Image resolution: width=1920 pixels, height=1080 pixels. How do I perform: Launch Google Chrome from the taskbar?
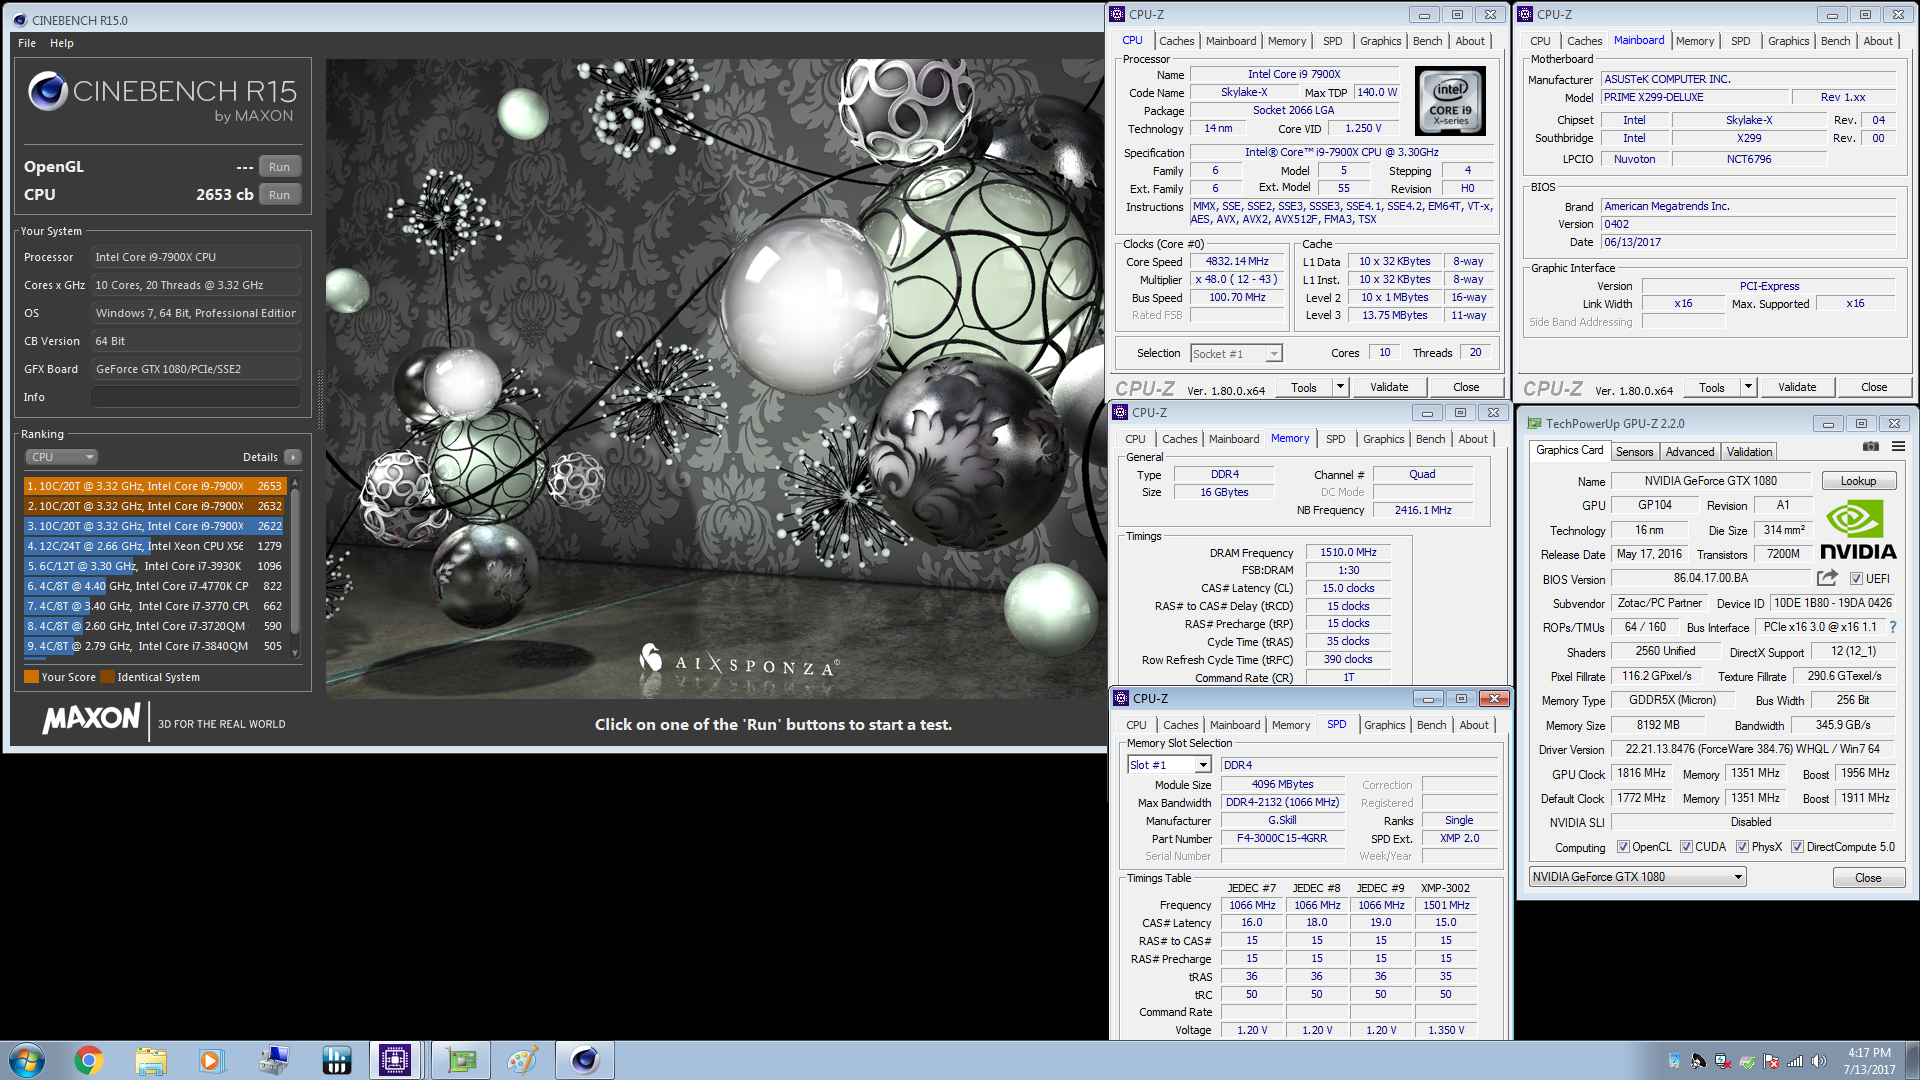click(88, 1060)
